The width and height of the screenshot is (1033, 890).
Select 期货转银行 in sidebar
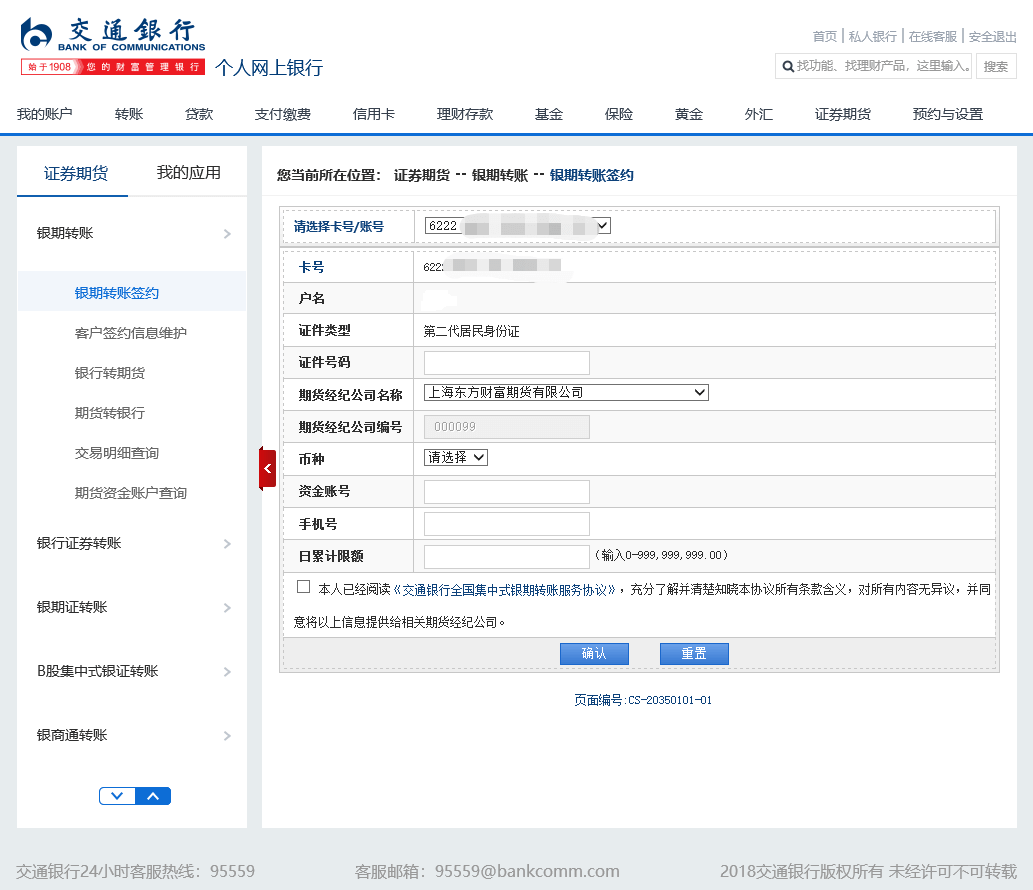point(109,413)
